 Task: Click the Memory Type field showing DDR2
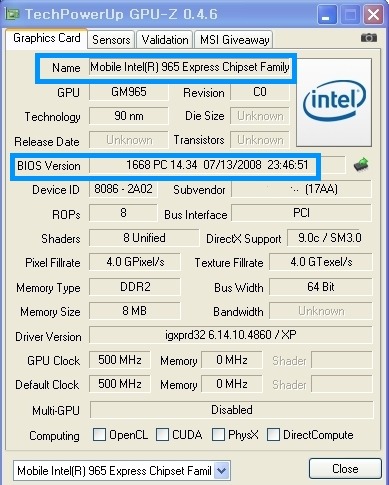[x=135, y=287]
